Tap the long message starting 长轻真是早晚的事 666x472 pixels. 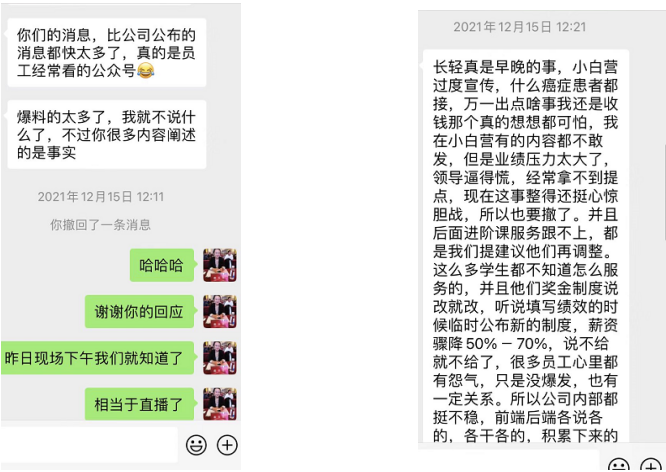(x=526, y=246)
